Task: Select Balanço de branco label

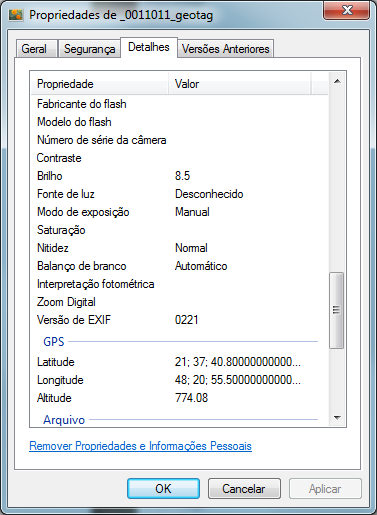Action: (x=82, y=266)
